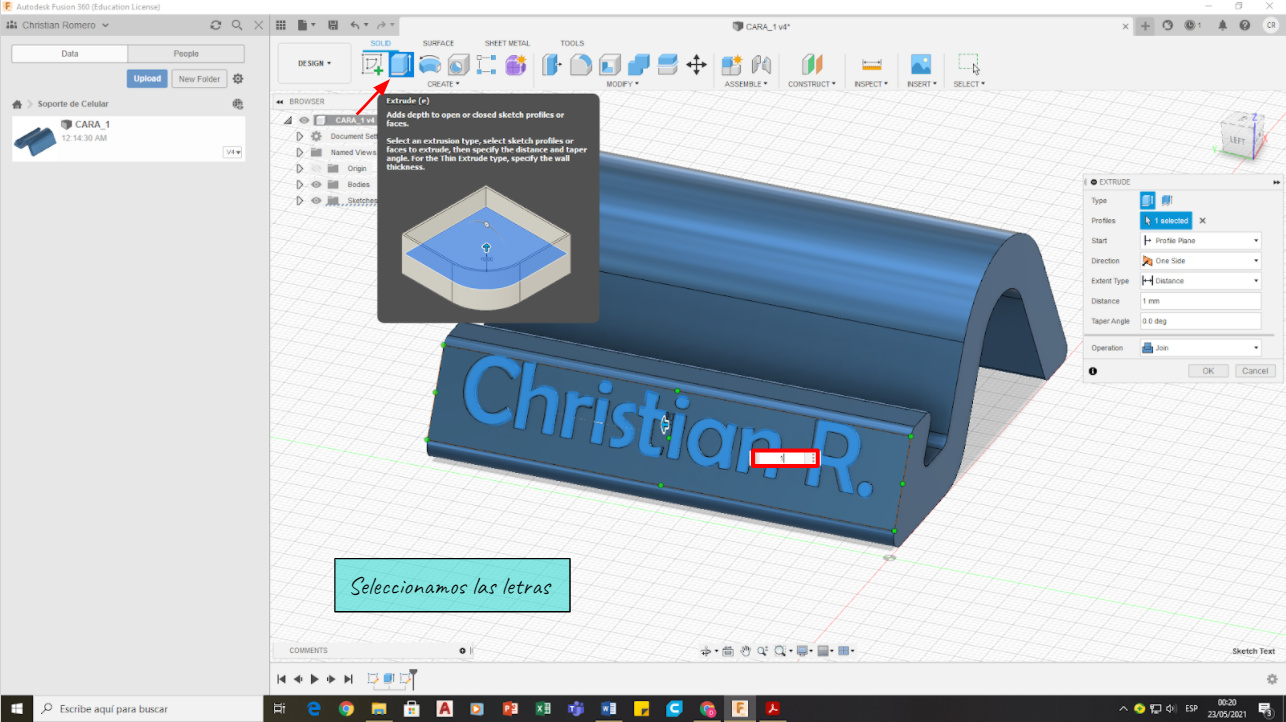Activate the Extrude tool in the toolbar
This screenshot has height=722, width=1286.
[x=401, y=65]
